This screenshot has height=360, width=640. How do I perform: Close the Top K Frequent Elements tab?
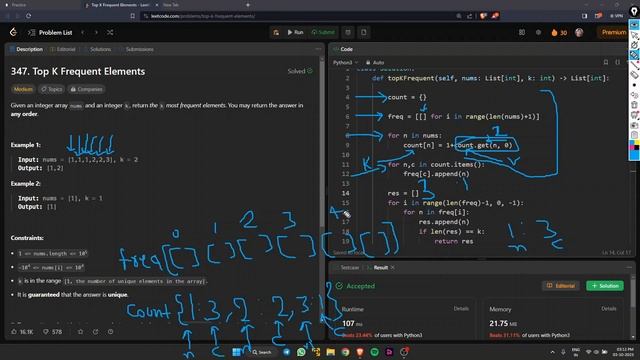(157, 5)
